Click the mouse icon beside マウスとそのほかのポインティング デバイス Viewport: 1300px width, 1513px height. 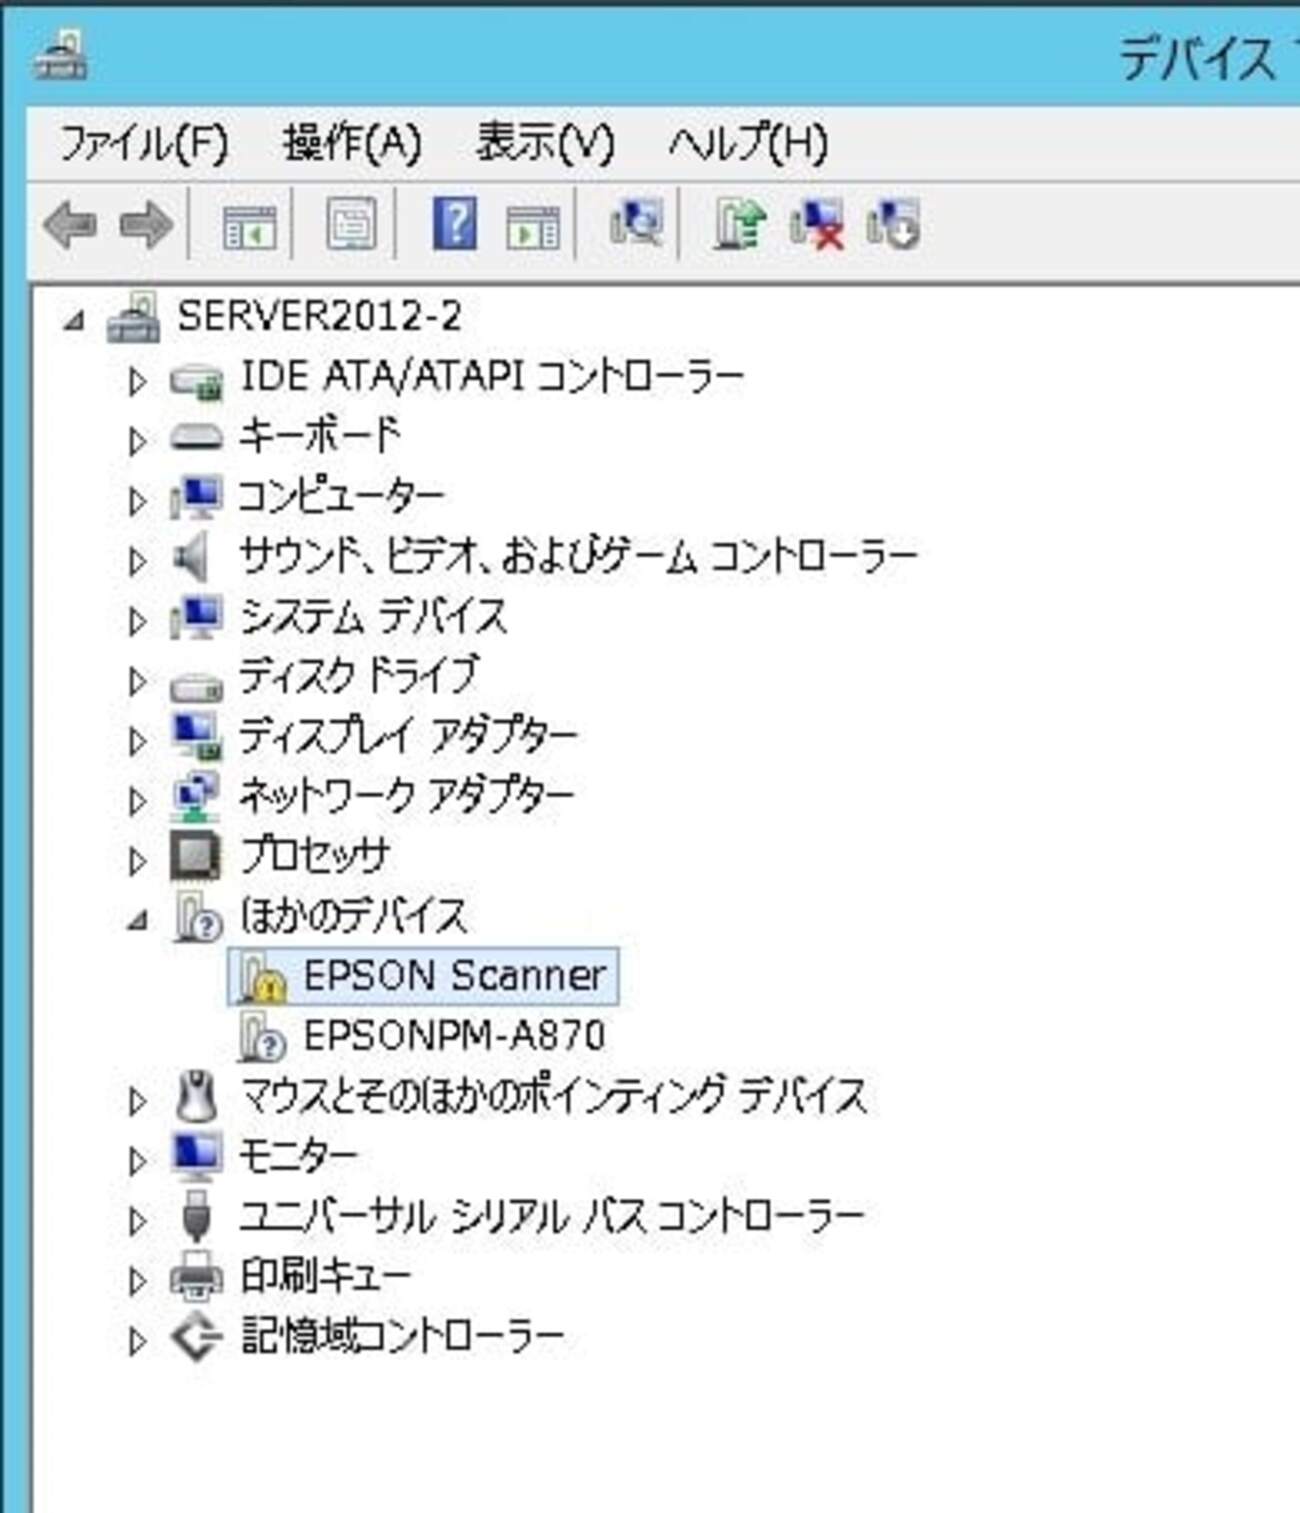[196, 1096]
